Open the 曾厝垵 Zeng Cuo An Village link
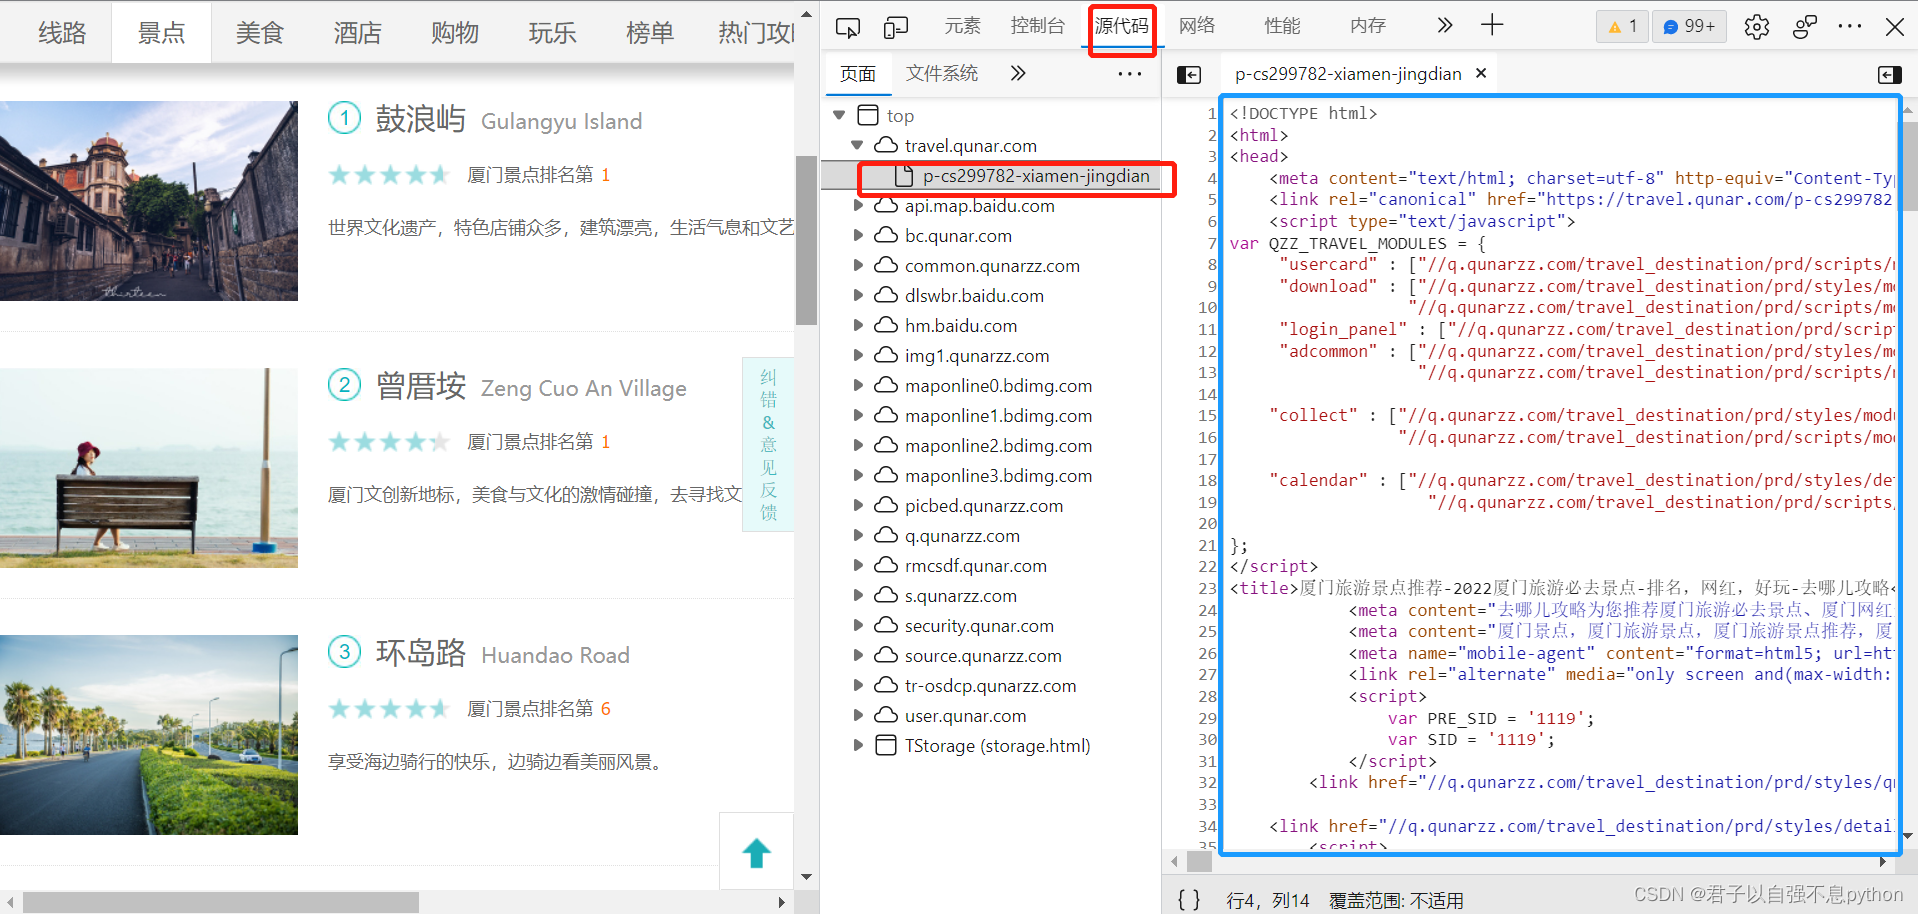1918x914 pixels. click(531, 386)
